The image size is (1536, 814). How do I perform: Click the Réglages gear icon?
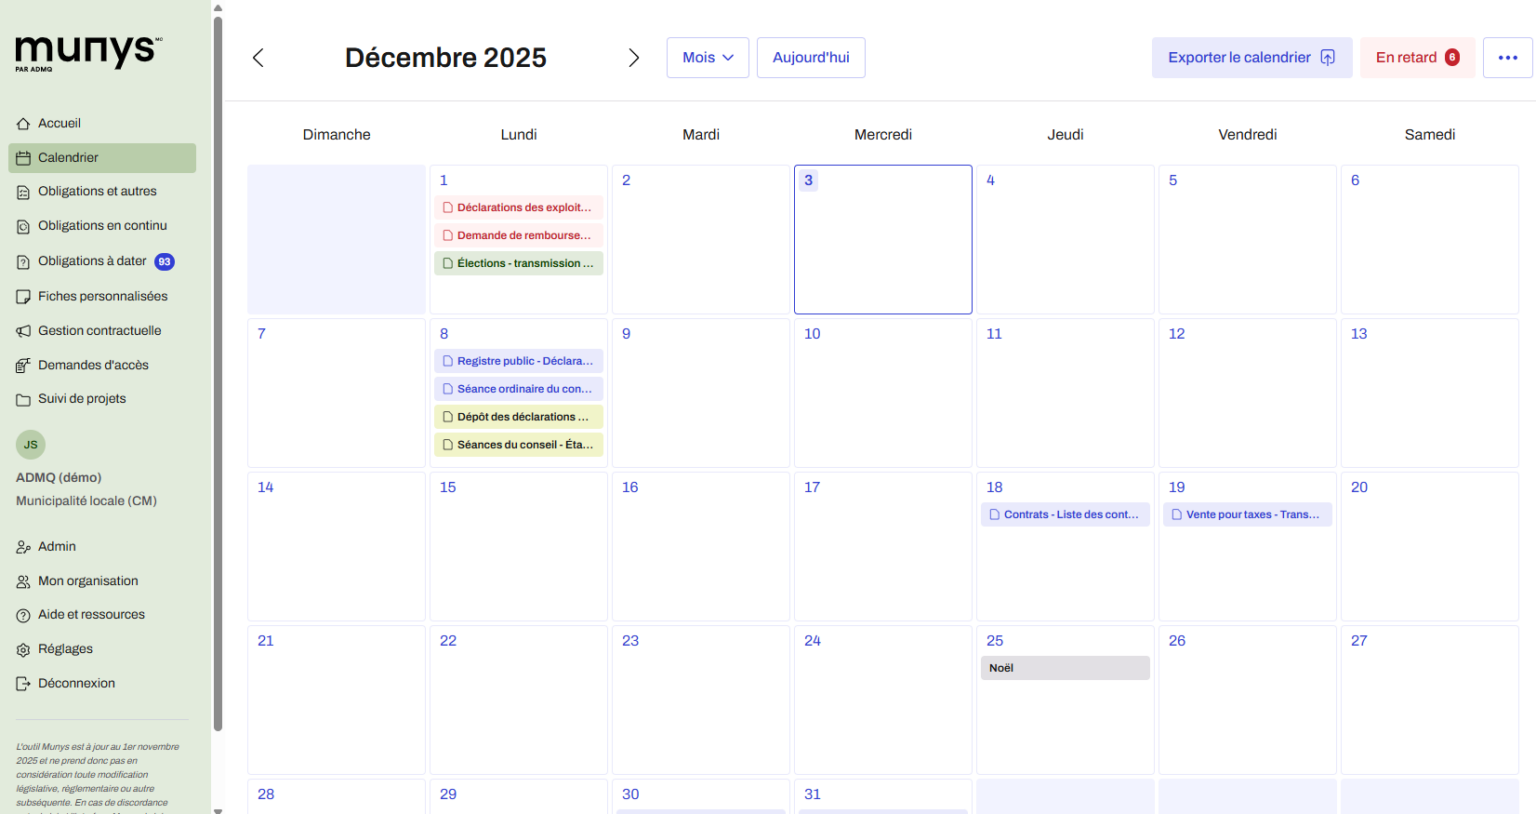[x=23, y=650]
